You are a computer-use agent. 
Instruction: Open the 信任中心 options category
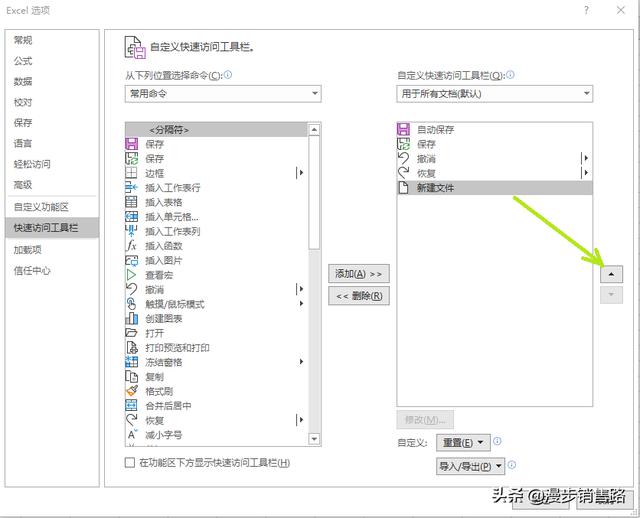point(52,270)
